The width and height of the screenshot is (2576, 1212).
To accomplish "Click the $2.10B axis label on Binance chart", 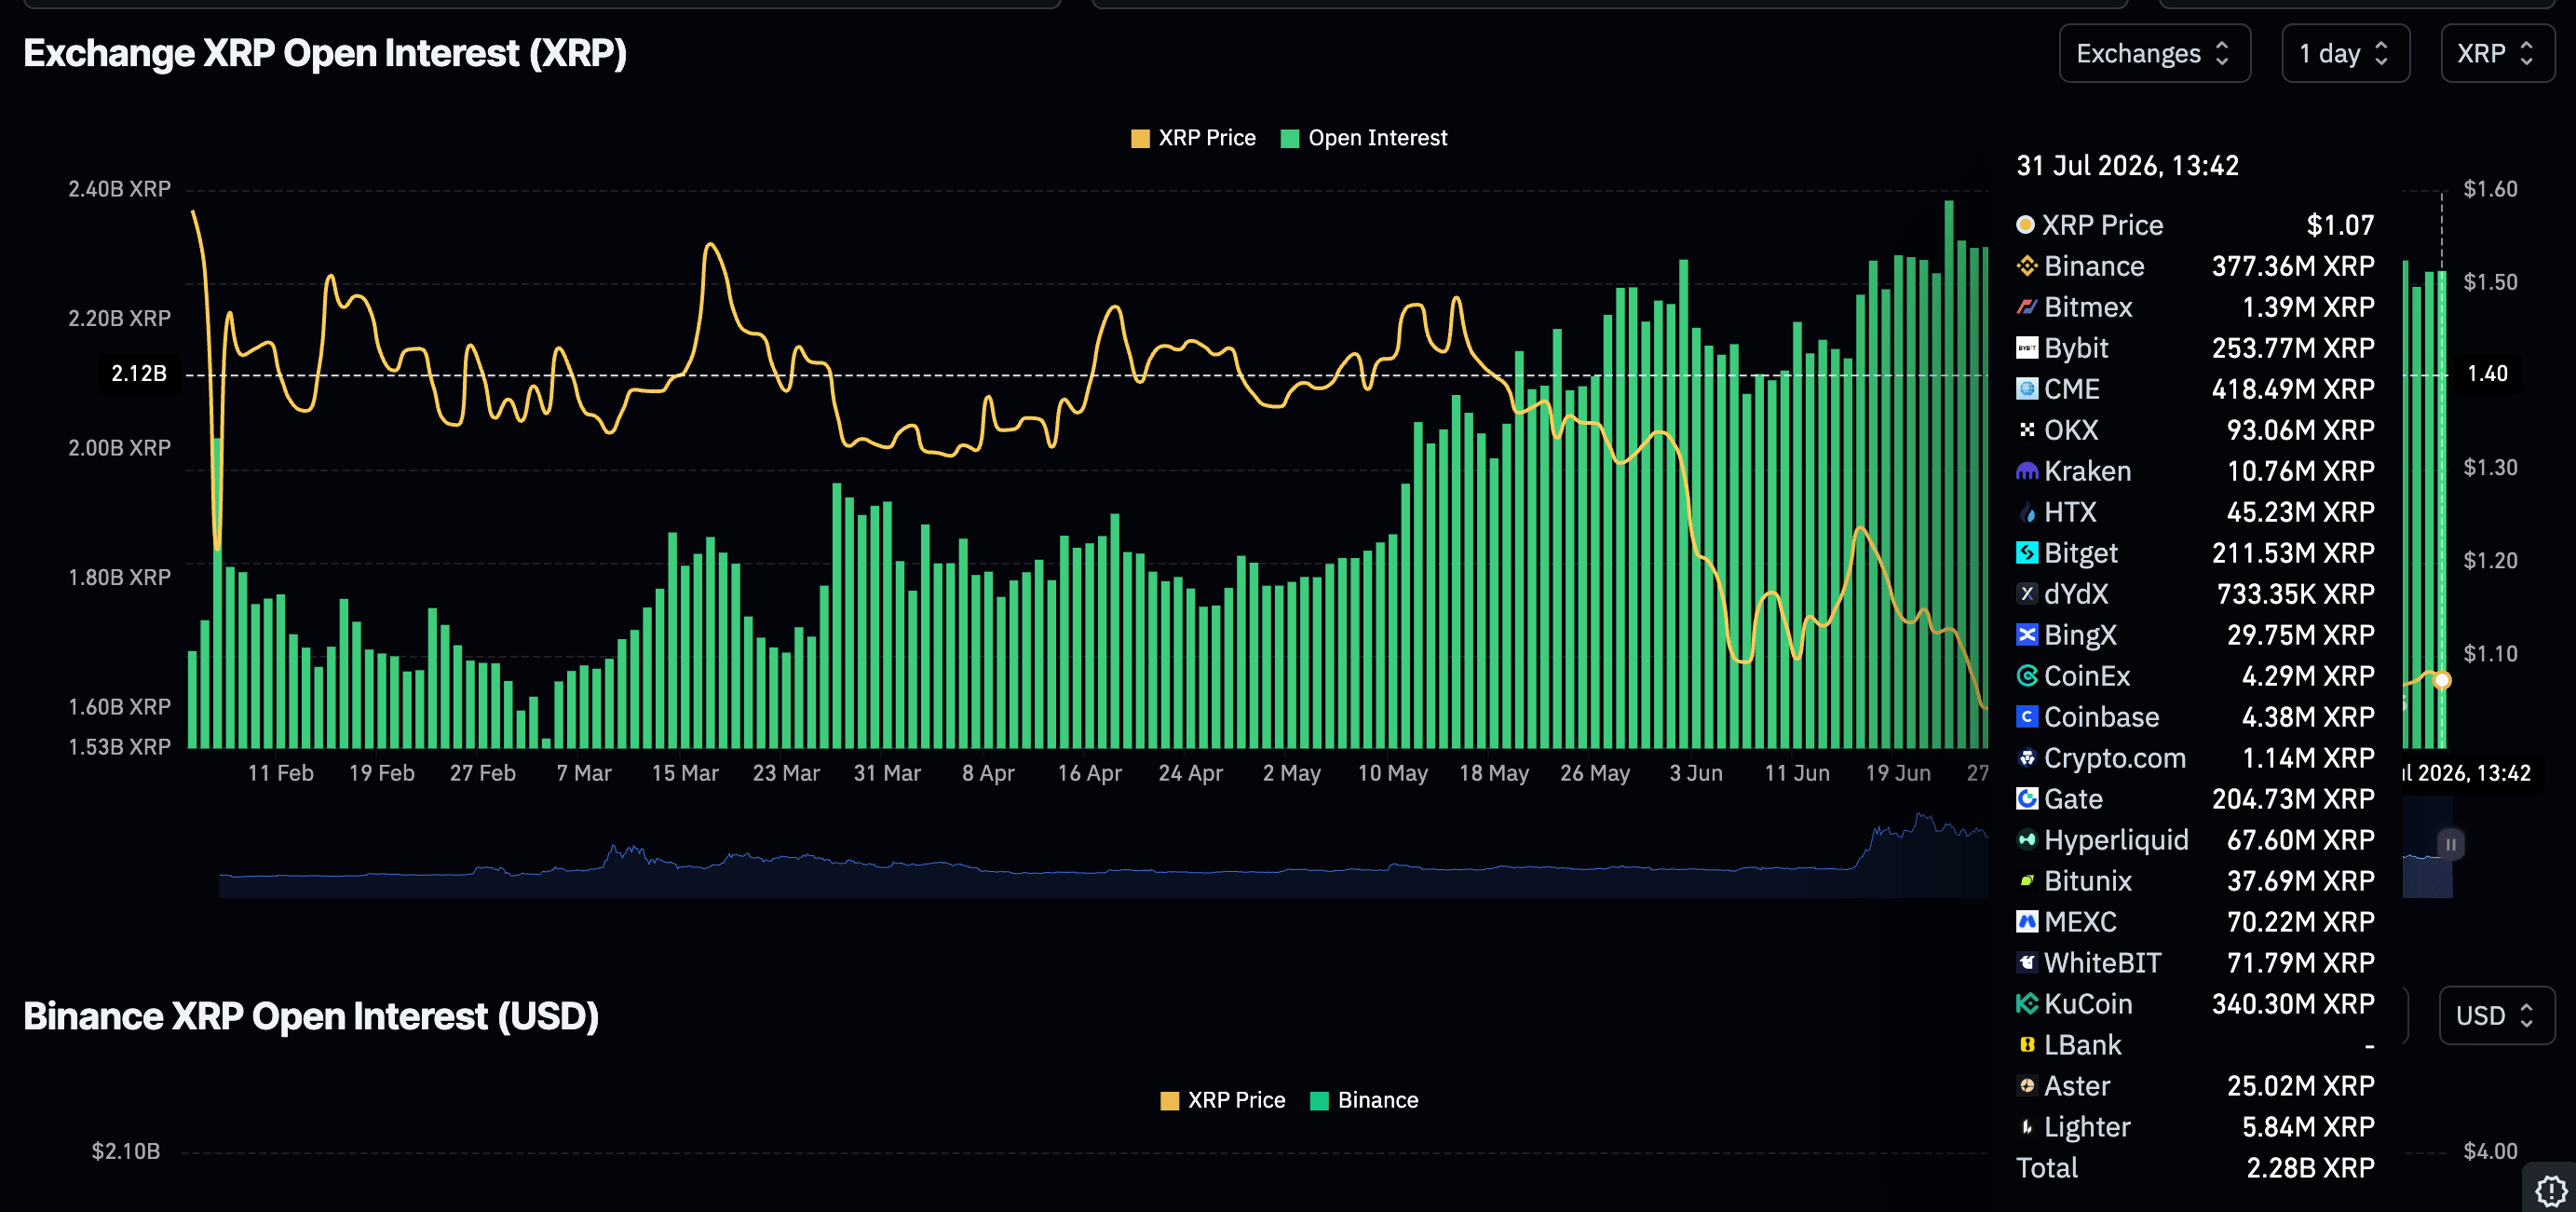I will click(126, 1151).
